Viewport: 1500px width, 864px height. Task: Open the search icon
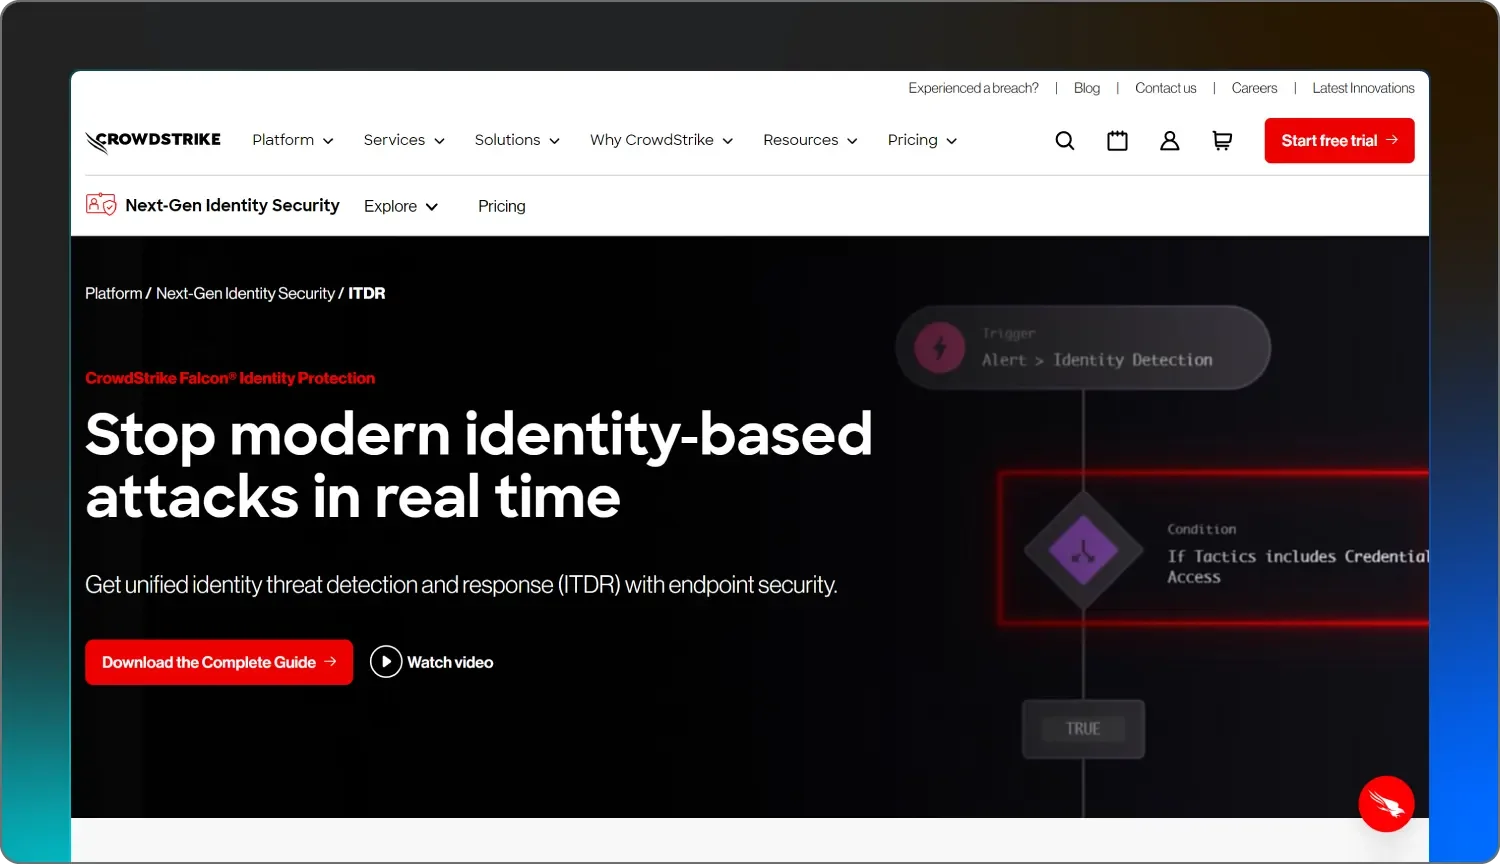[x=1065, y=141]
